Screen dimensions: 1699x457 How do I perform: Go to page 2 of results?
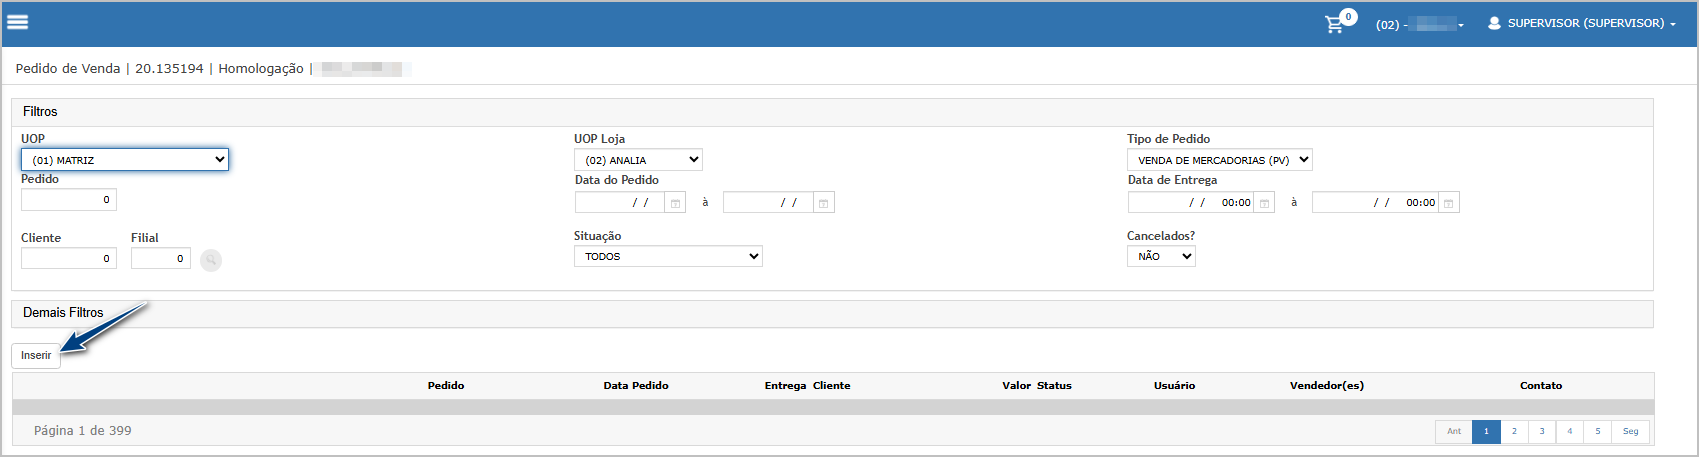pyautogui.click(x=1514, y=431)
